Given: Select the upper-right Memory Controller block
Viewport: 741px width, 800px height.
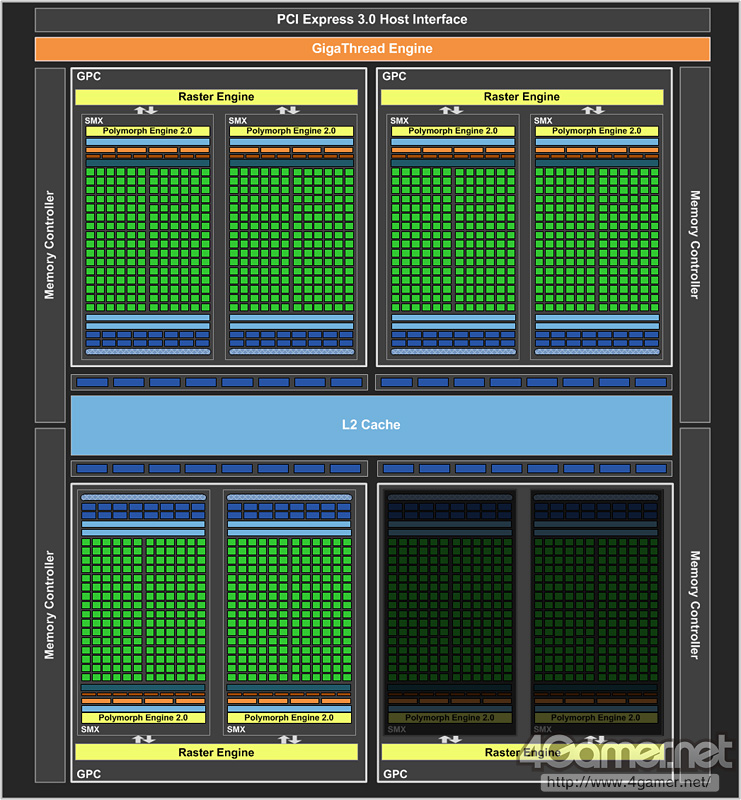Looking at the screenshot, I should click(x=695, y=245).
